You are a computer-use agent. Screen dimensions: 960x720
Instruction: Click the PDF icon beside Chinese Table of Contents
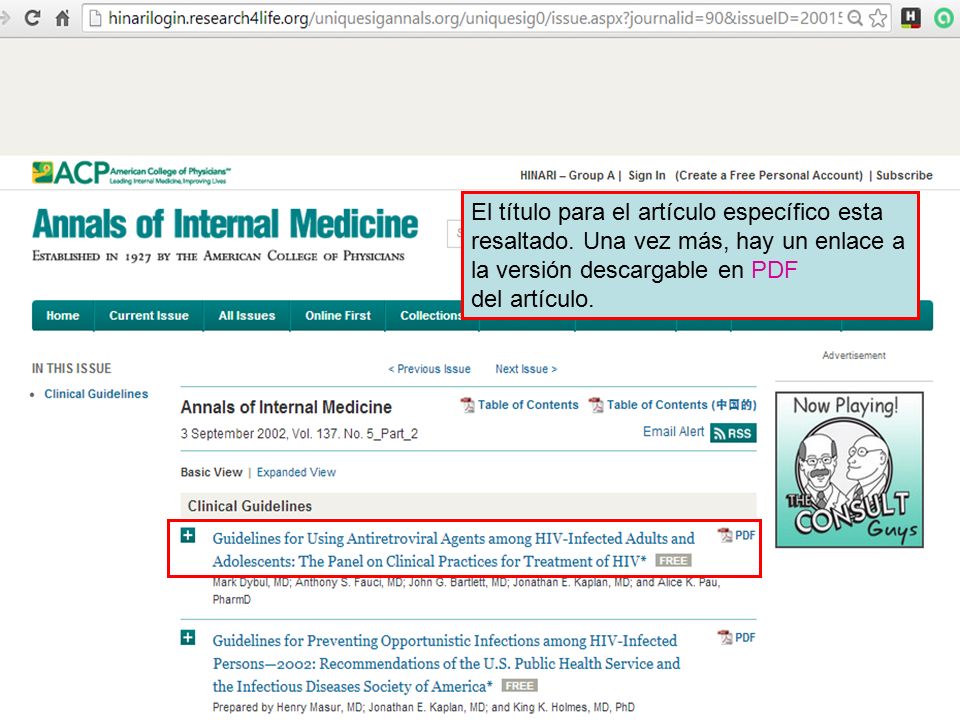click(596, 405)
